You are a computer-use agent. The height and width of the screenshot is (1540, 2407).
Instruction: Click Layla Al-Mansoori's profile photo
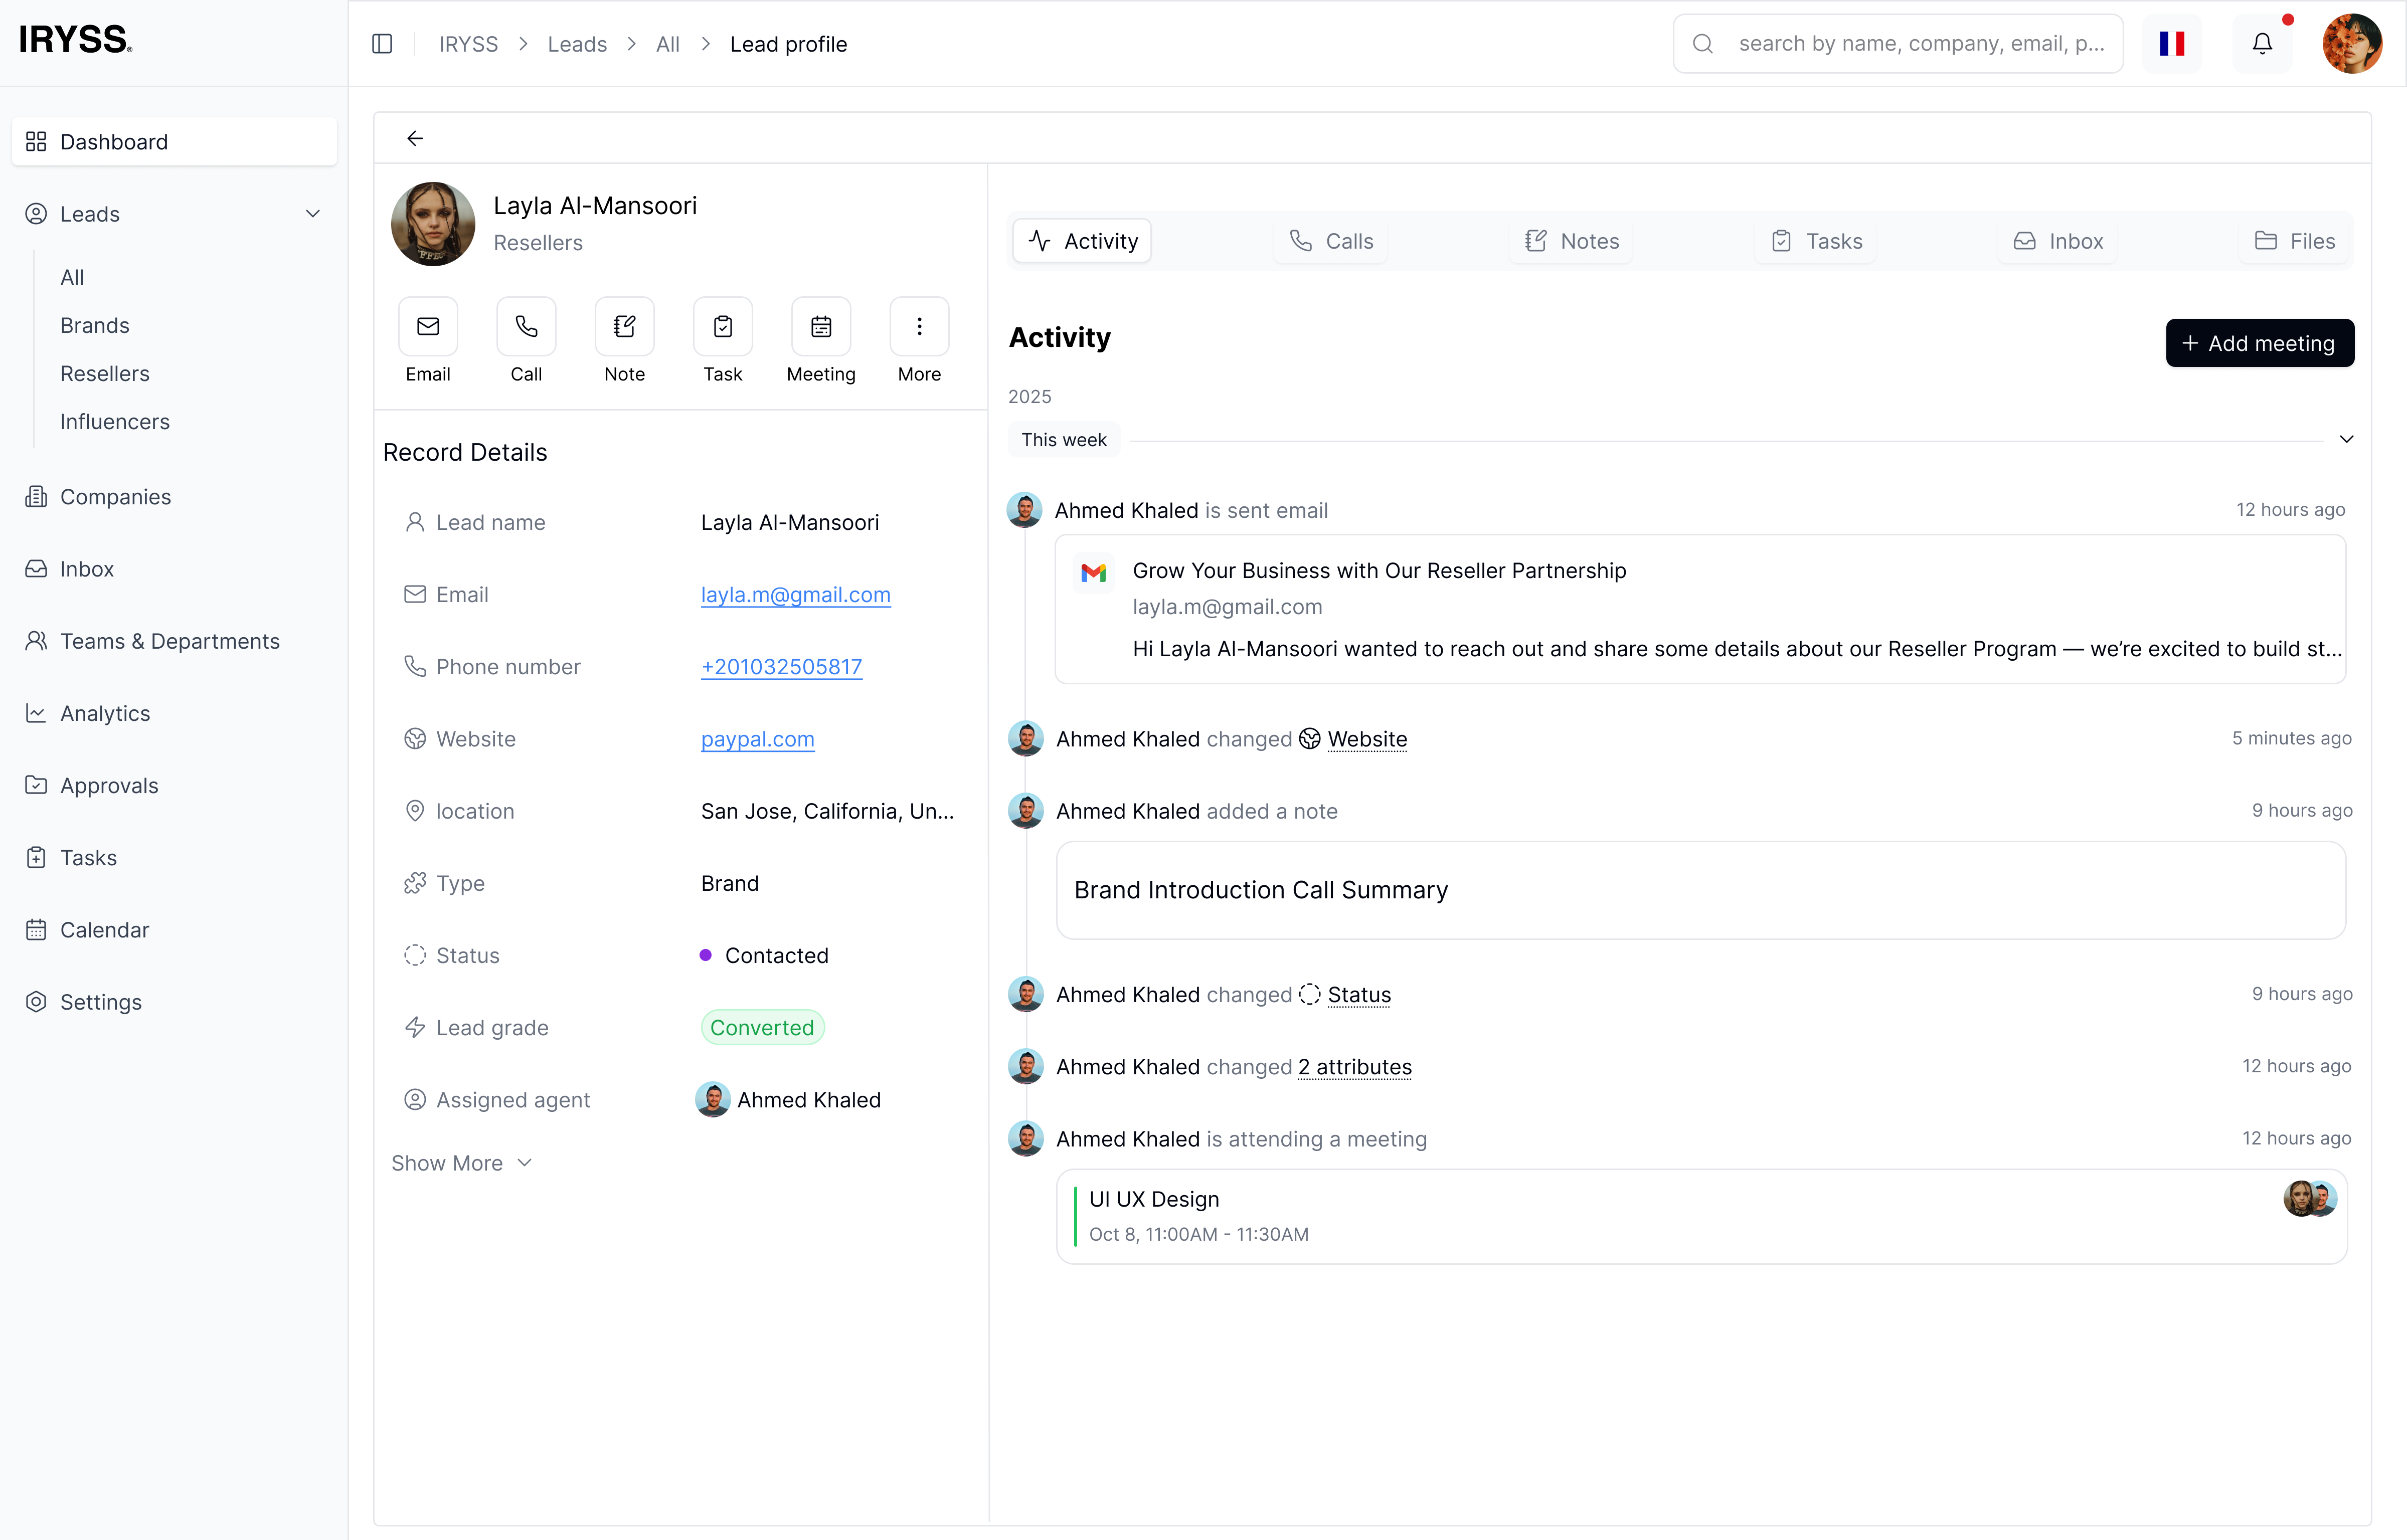[433, 223]
